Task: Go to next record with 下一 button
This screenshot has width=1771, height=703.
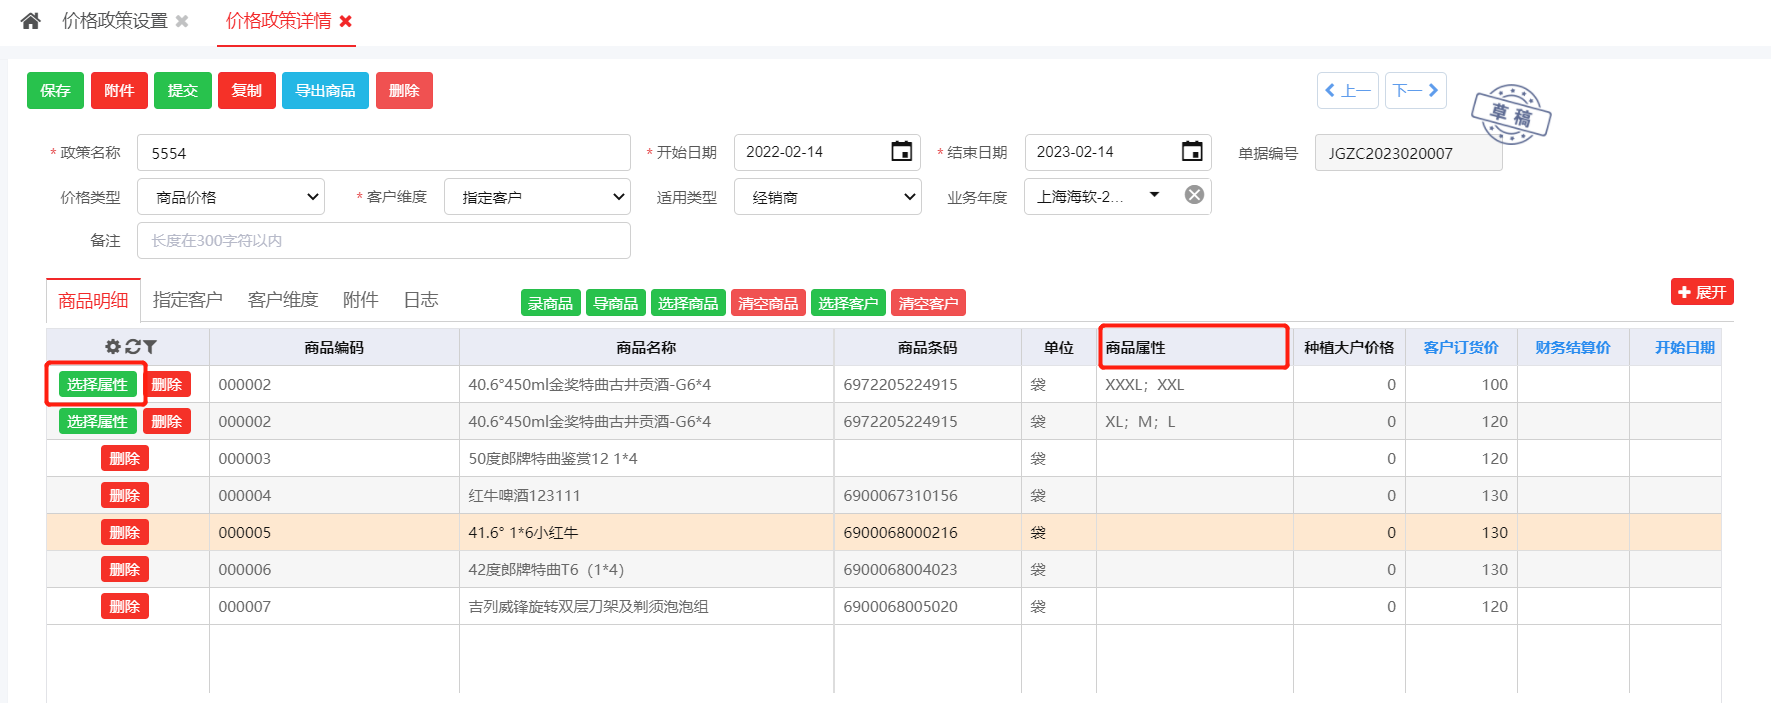Action: pyautogui.click(x=1415, y=91)
